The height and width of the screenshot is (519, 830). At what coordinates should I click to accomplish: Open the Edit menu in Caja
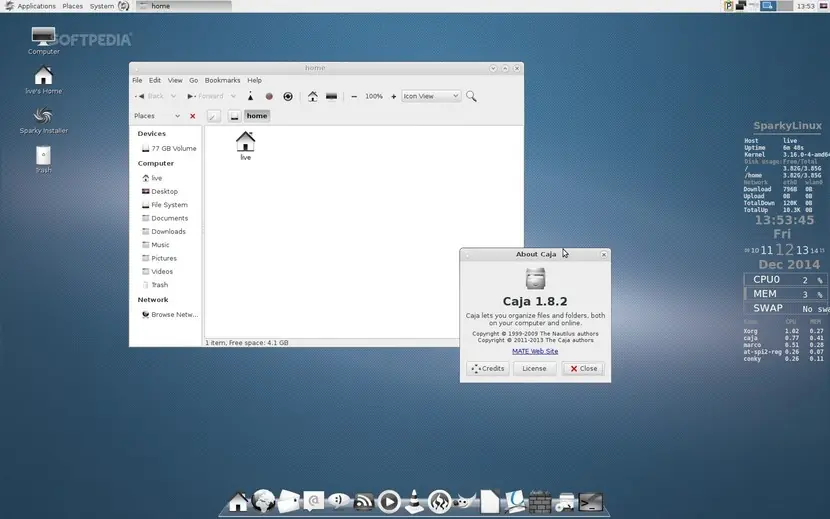click(155, 80)
